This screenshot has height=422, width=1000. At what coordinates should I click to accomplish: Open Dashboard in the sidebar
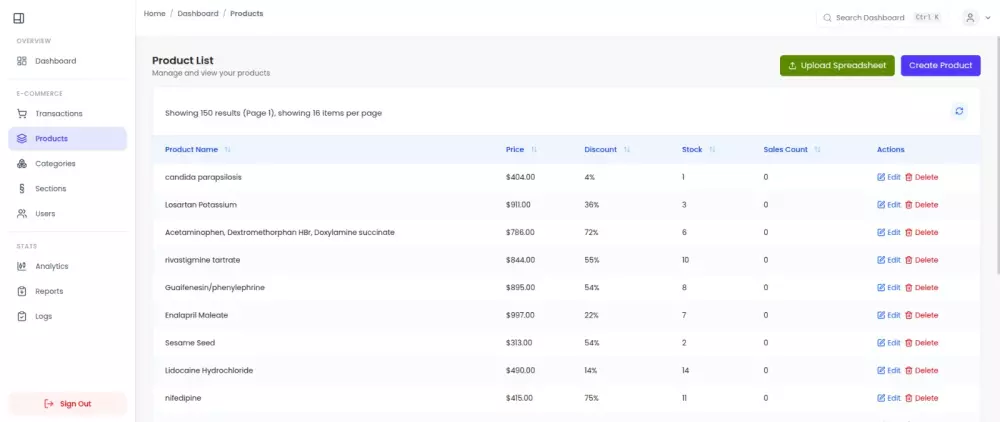click(x=55, y=61)
